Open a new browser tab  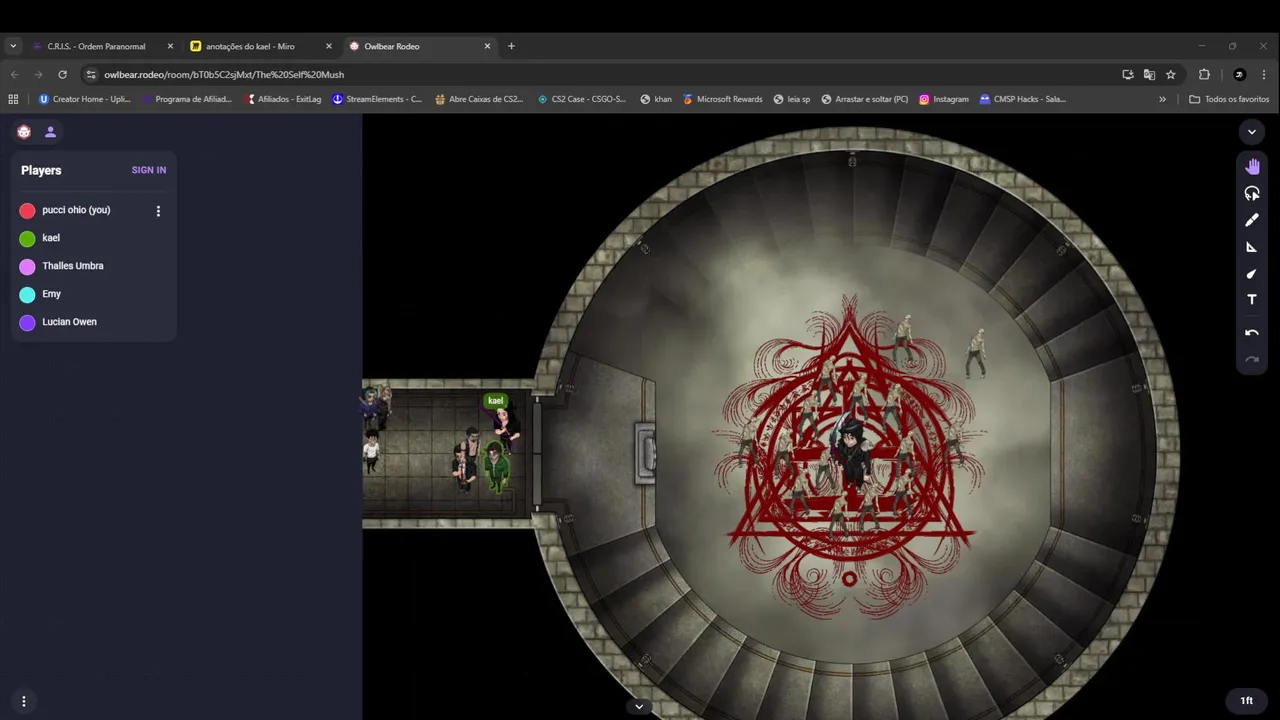(x=511, y=46)
